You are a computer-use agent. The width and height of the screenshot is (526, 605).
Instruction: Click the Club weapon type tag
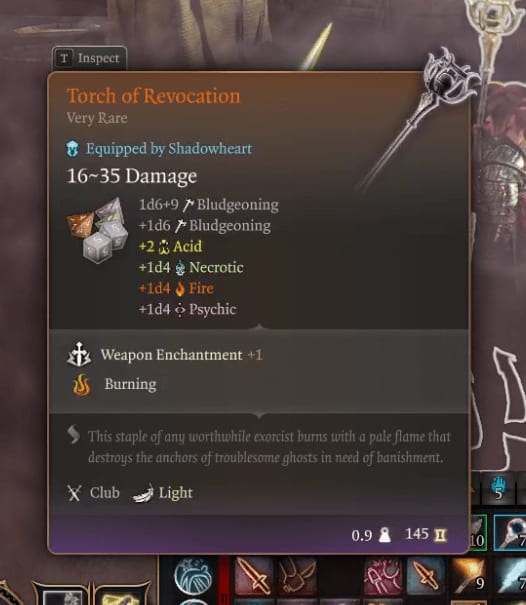pyautogui.click(x=93, y=493)
